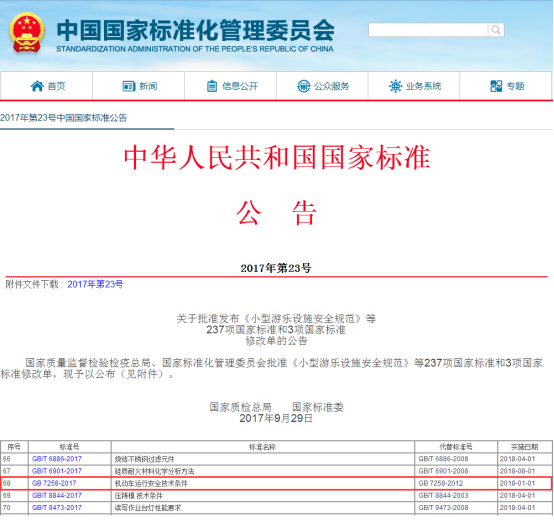554x526 pixels.
Task: Click the 2017年第23号中国国家标准公告 tab heading
Action: pos(64,118)
